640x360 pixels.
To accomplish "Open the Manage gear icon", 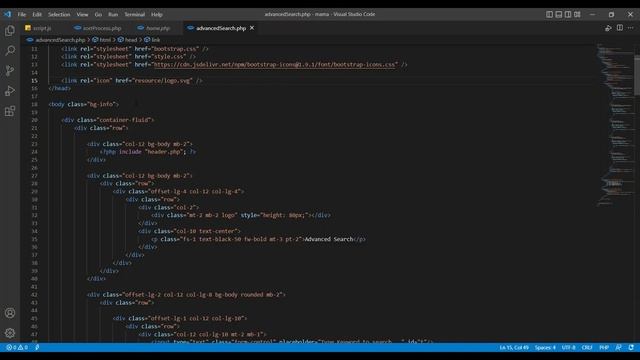I will coord(10,333).
